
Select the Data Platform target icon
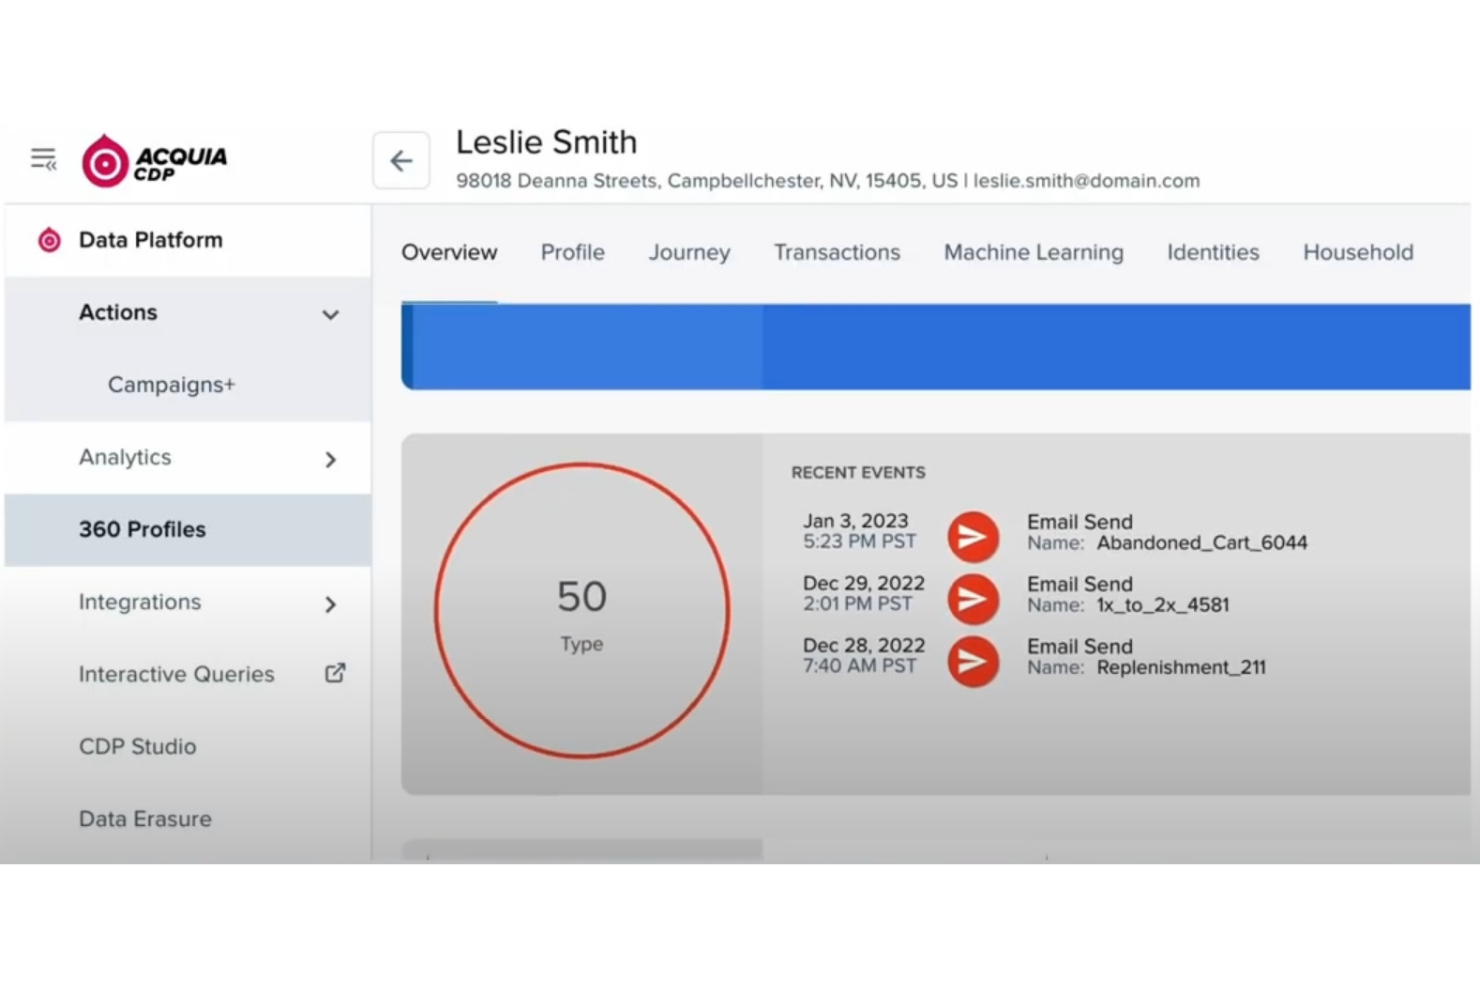(48, 239)
